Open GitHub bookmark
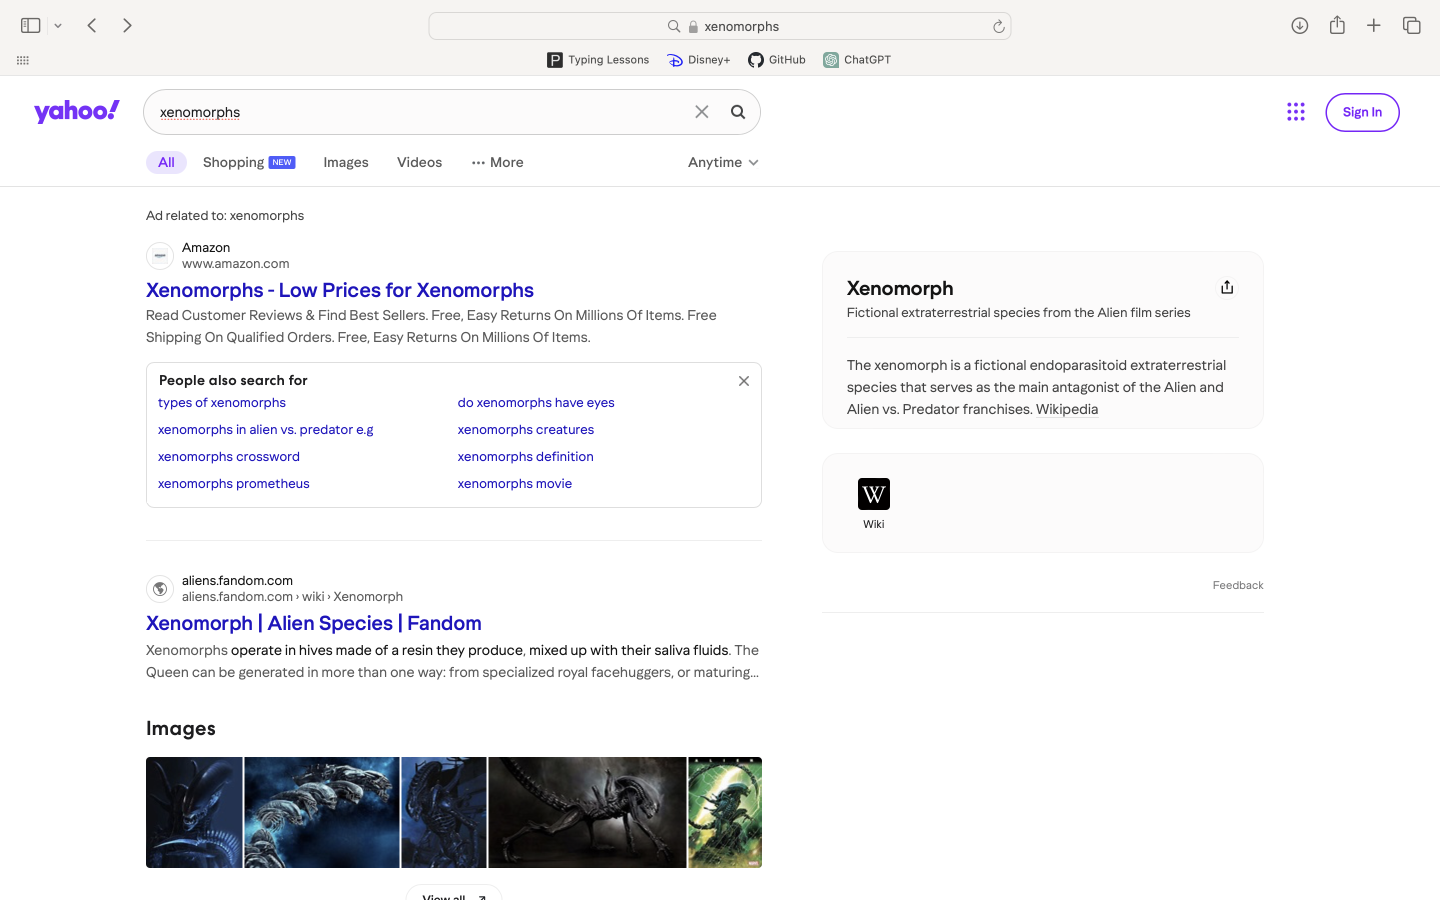The width and height of the screenshot is (1440, 900). pyautogui.click(x=777, y=60)
